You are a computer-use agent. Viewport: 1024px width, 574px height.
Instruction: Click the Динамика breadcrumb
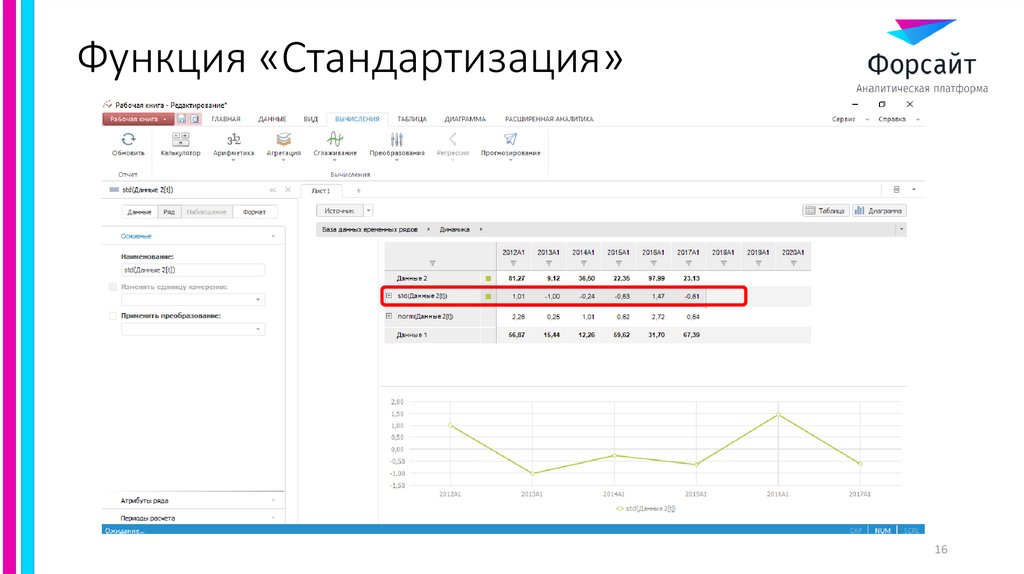(455, 229)
